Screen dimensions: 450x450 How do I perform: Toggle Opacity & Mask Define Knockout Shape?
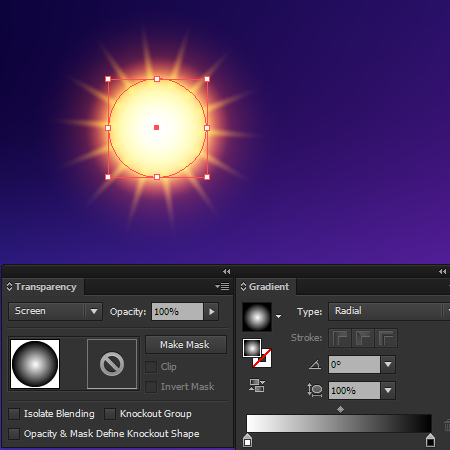click(x=14, y=434)
